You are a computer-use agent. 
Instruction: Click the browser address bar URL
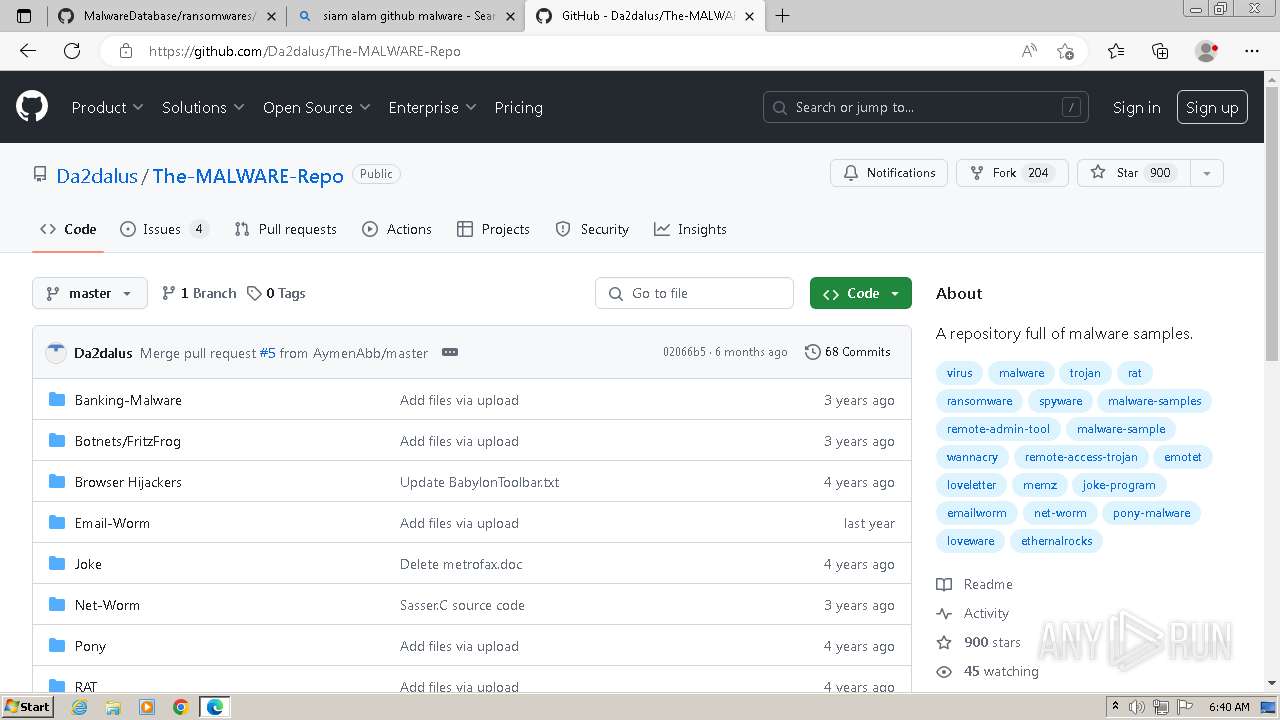pyautogui.click(x=305, y=51)
